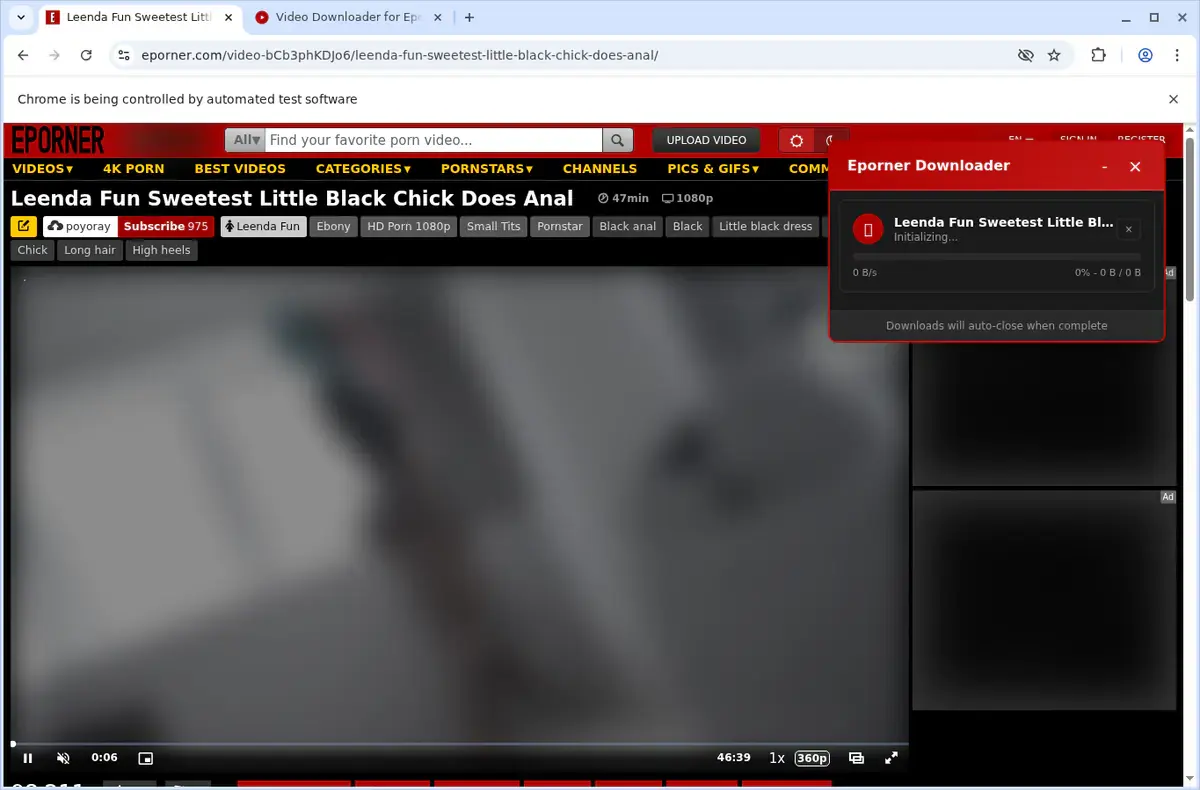Open the EN language dropdown
This screenshot has width=1200, height=790.
pyautogui.click(x=1021, y=139)
